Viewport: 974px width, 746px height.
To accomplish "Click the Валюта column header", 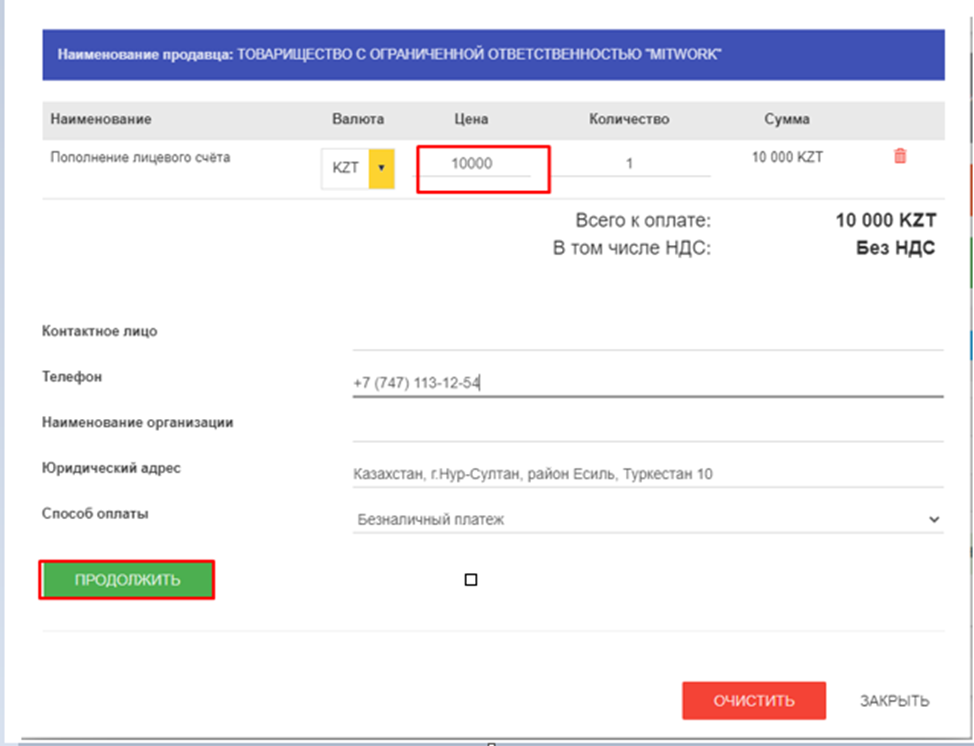I will click(358, 119).
